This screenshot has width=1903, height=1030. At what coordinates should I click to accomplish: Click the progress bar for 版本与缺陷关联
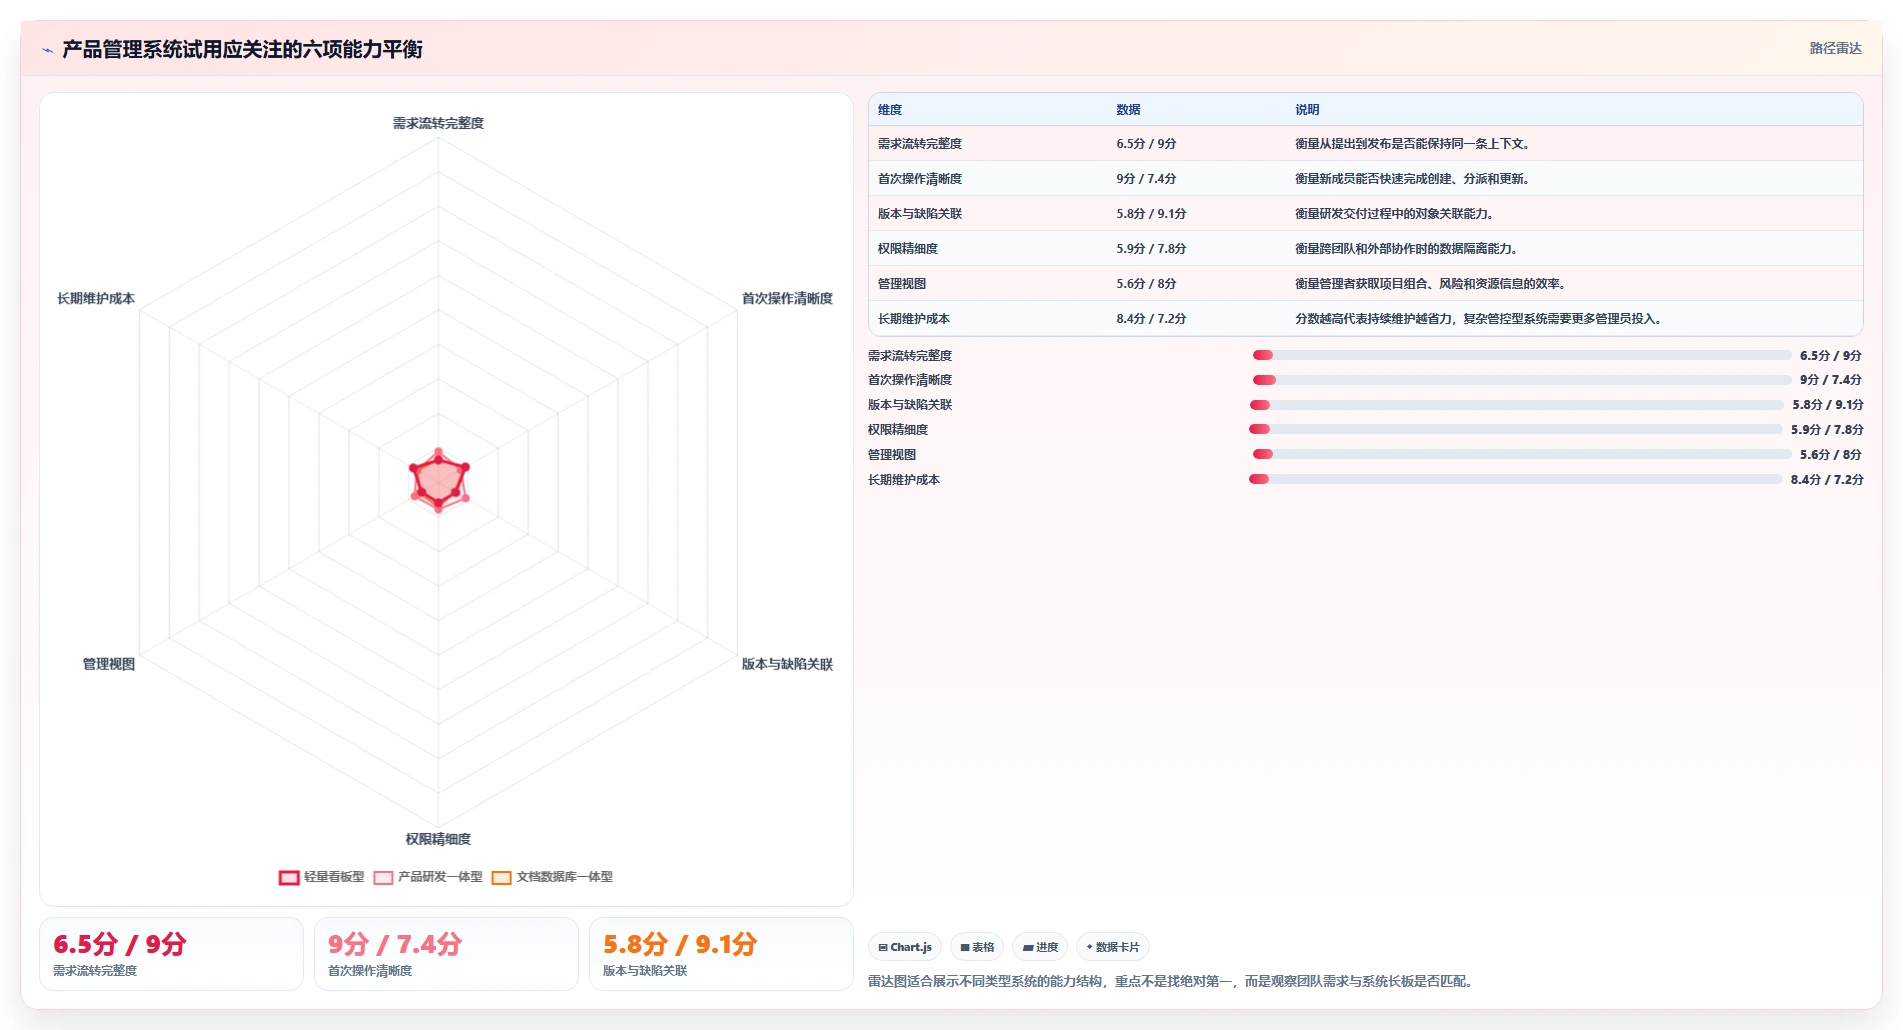point(1517,405)
